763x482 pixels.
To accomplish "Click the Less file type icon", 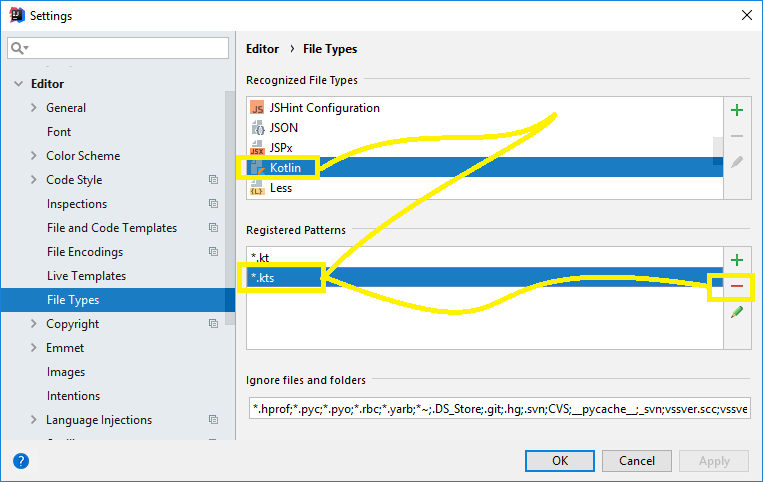I will (257, 188).
